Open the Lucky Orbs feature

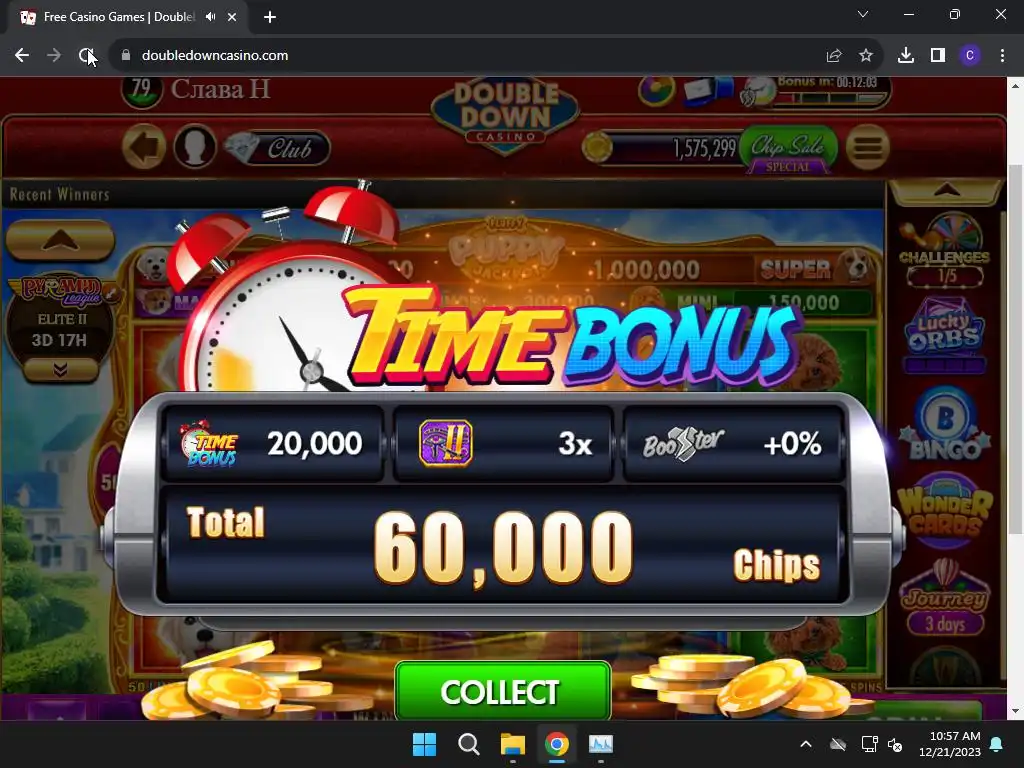944,333
